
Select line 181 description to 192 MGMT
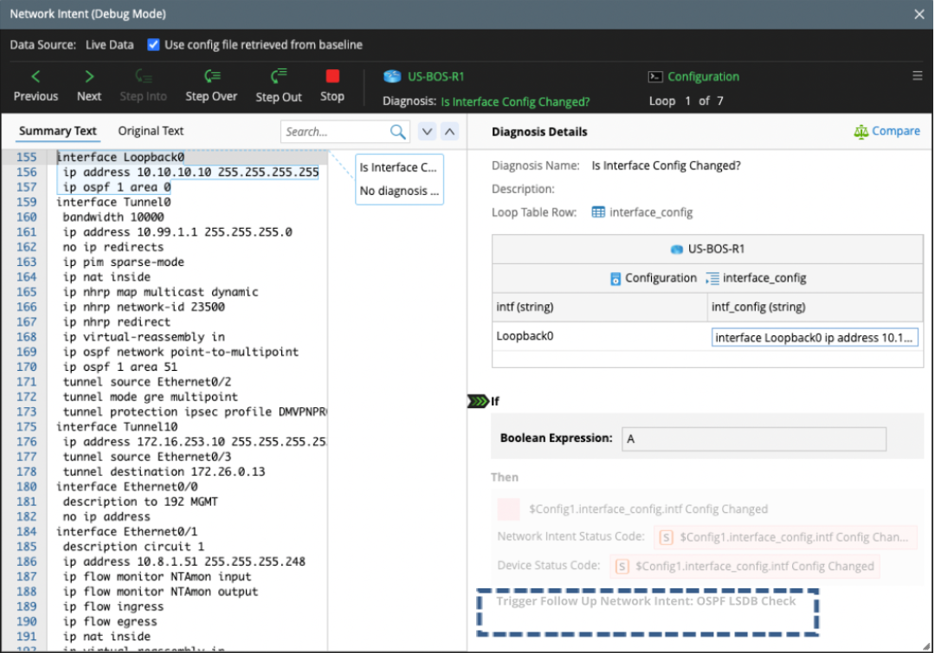140,502
